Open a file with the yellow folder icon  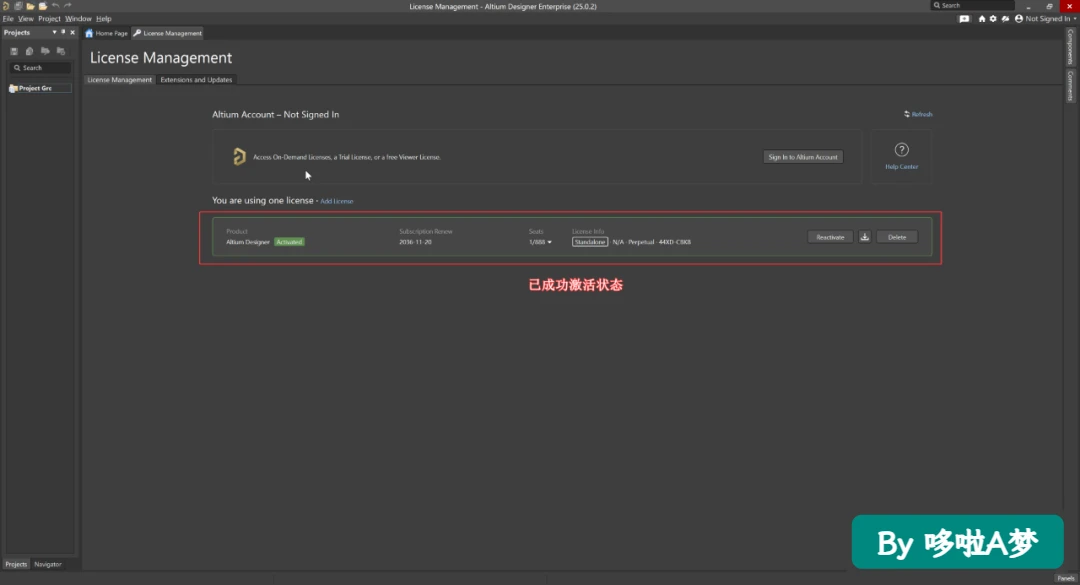click(x=30, y=6)
